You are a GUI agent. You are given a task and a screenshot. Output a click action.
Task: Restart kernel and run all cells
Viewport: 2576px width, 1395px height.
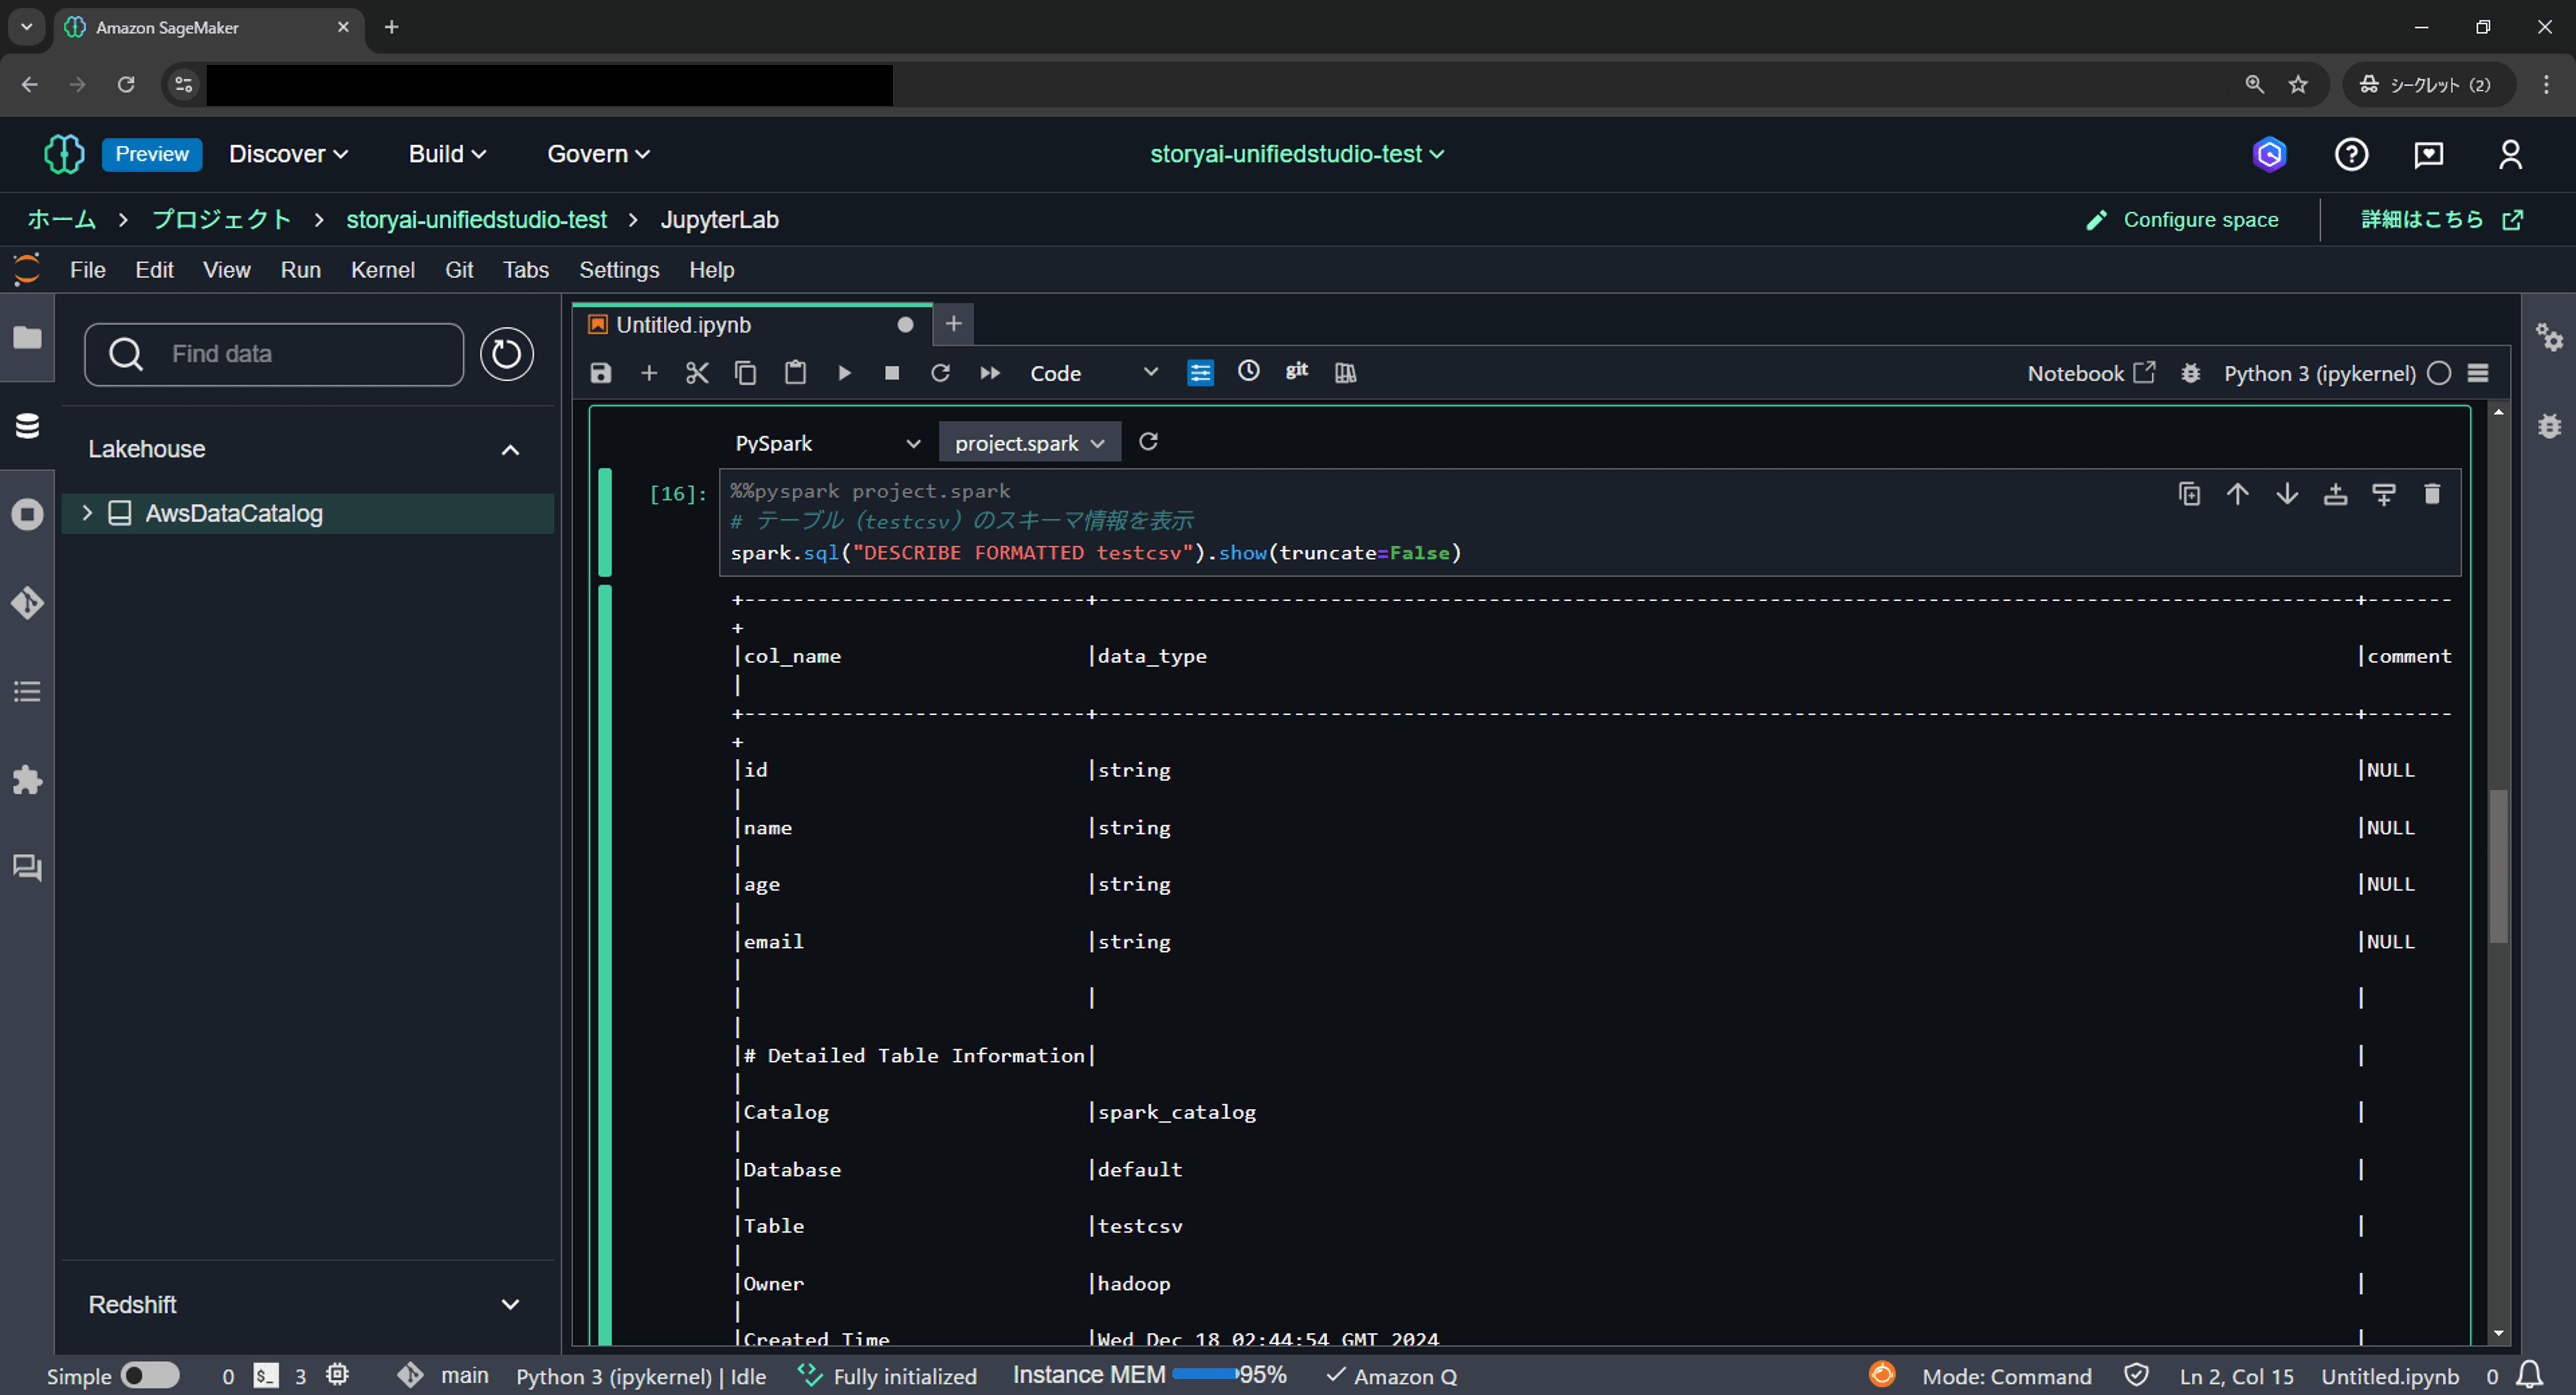coord(990,373)
